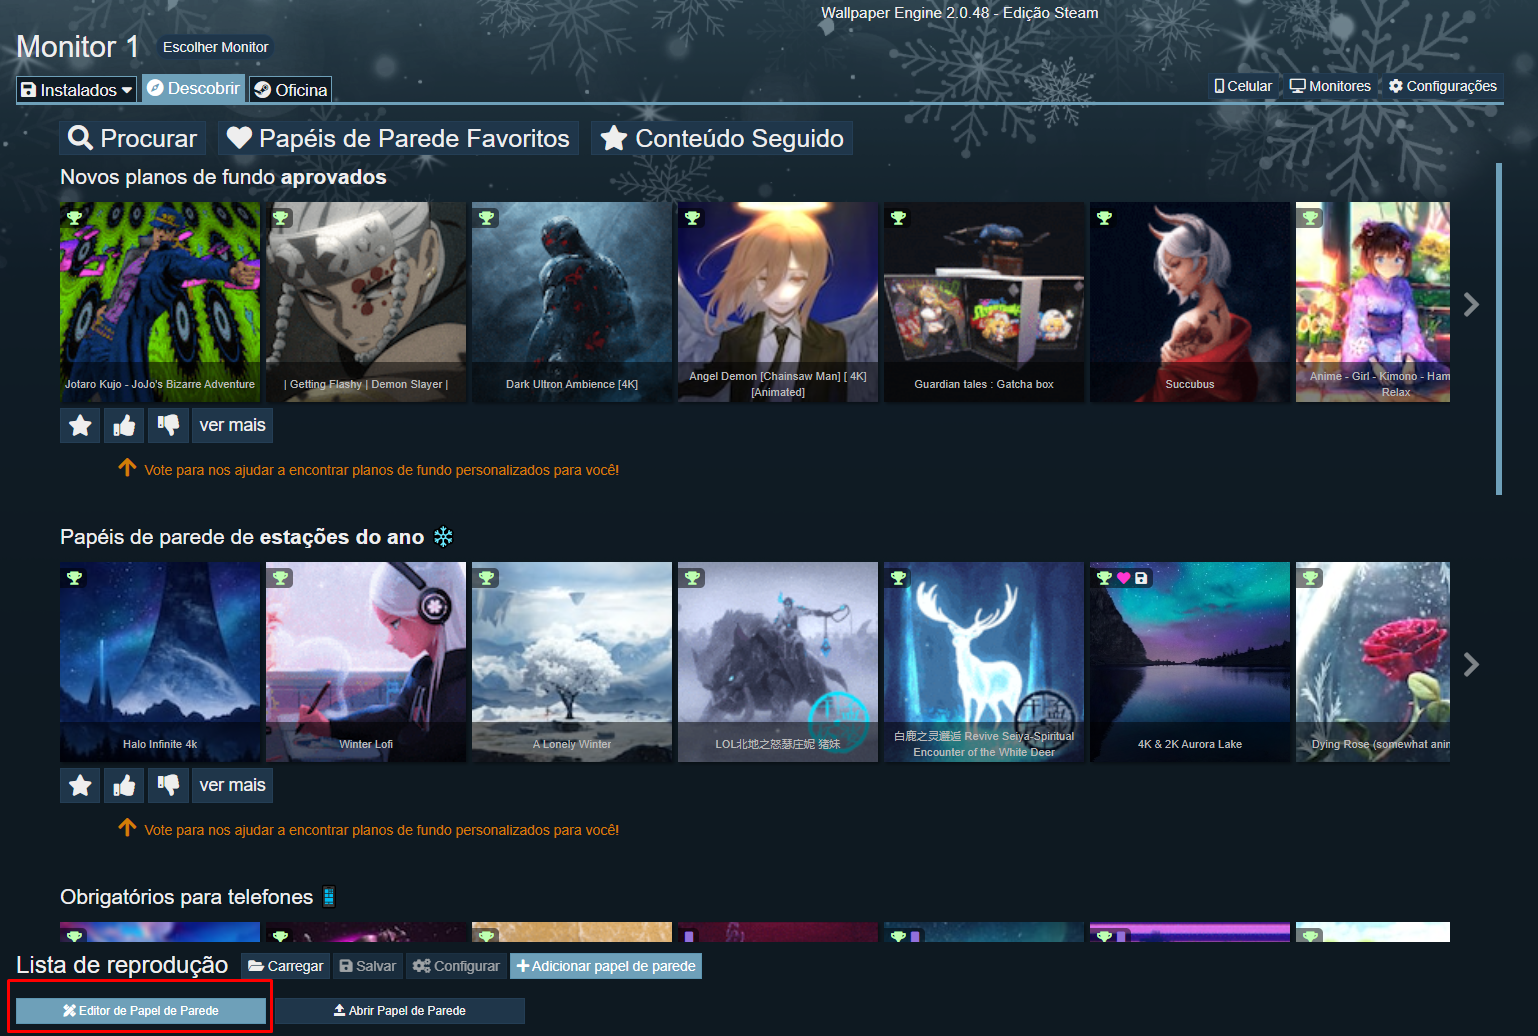Select the LOL wolf rider wallpaper
The height and width of the screenshot is (1036, 1538).
coord(778,662)
